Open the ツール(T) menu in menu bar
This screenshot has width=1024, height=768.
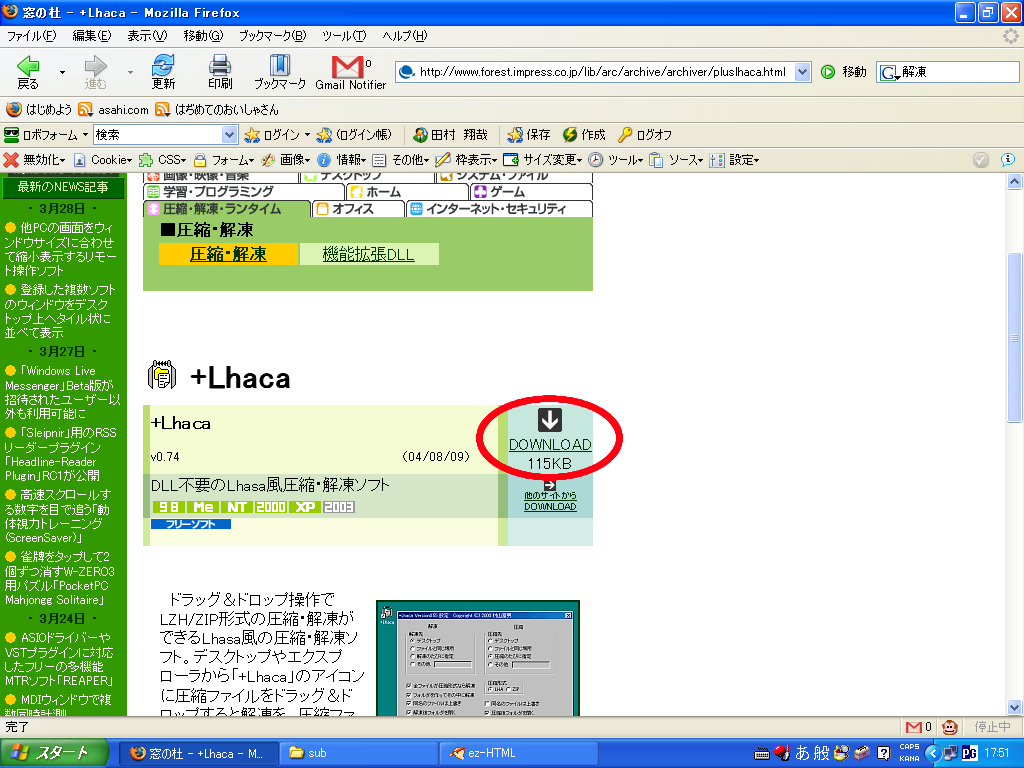[x=344, y=36]
